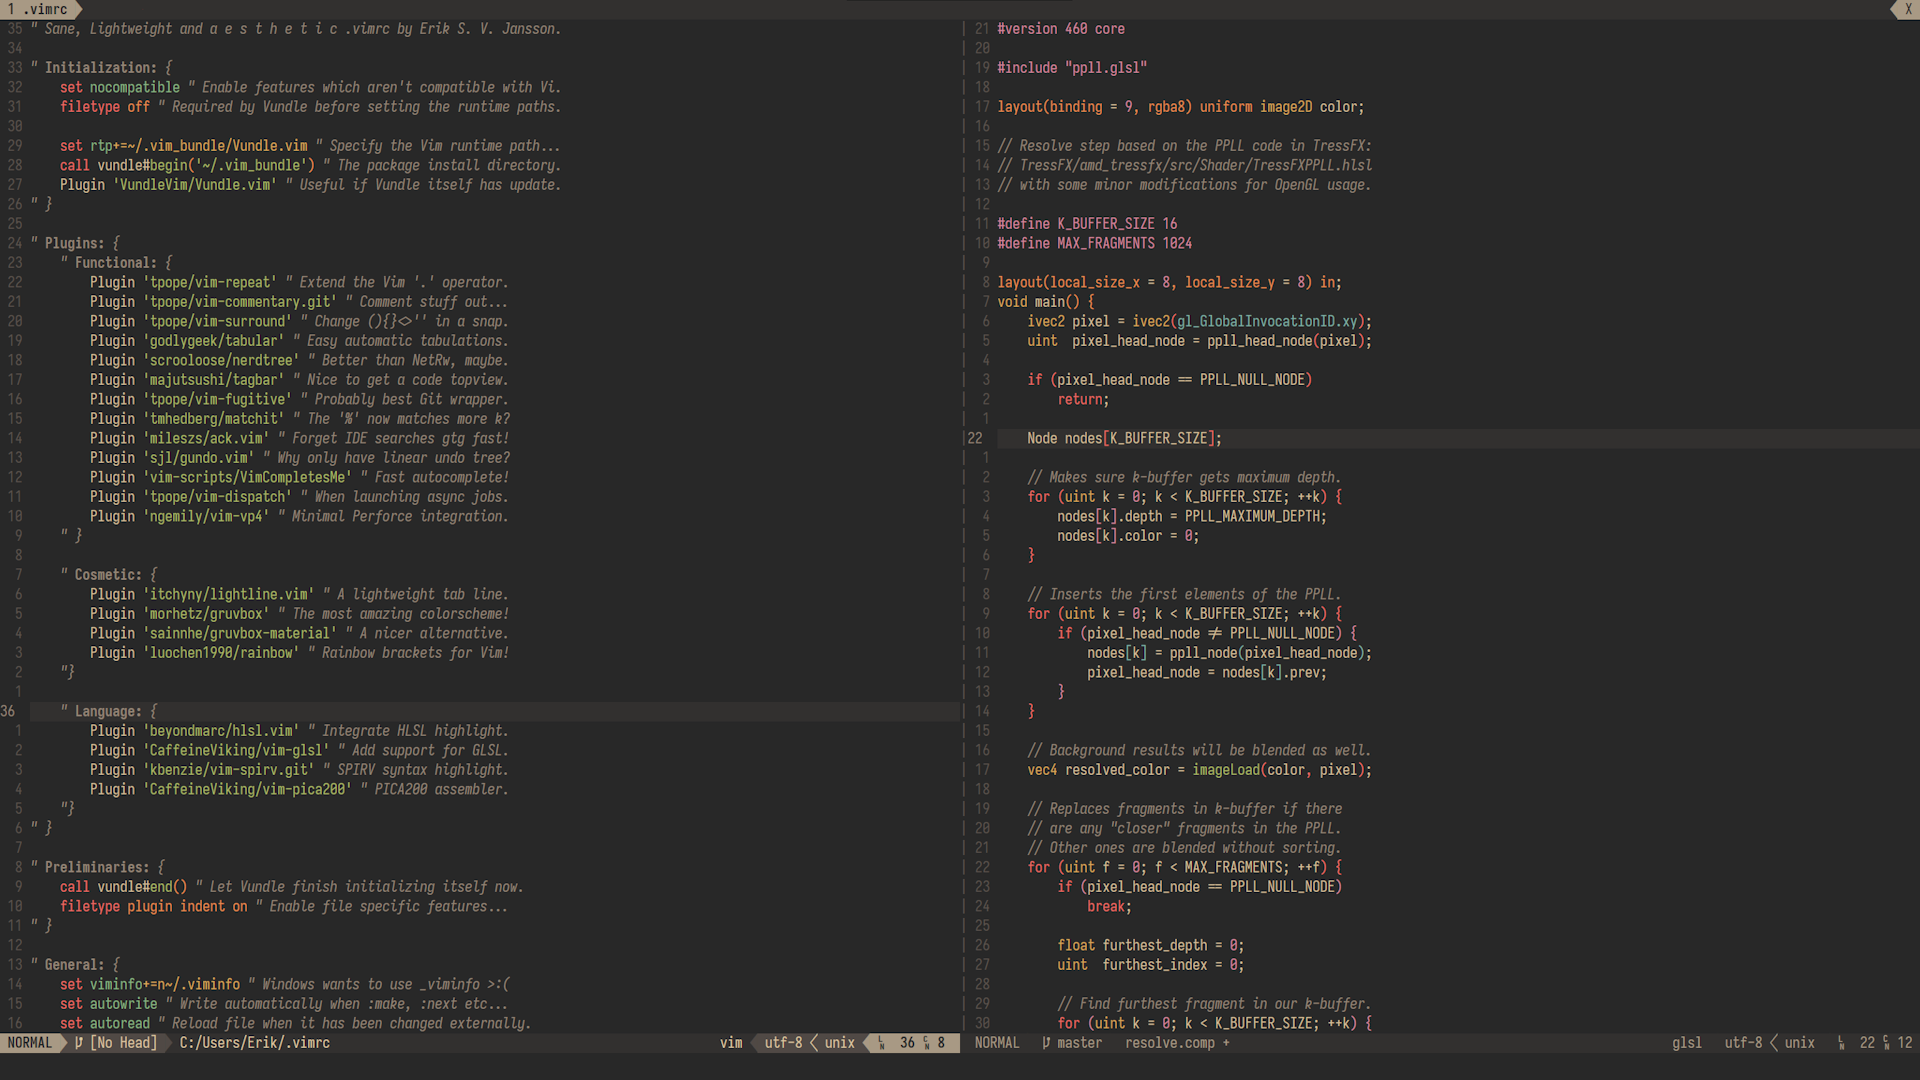Image resolution: width=1920 pixels, height=1080 pixels.
Task: Click the modified '+' indicator after resolve.comp
Action: [x=1226, y=1043]
